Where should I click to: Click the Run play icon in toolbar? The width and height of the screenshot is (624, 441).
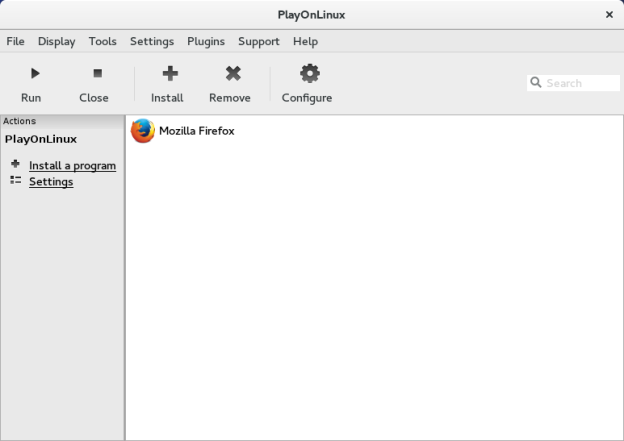point(34,73)
